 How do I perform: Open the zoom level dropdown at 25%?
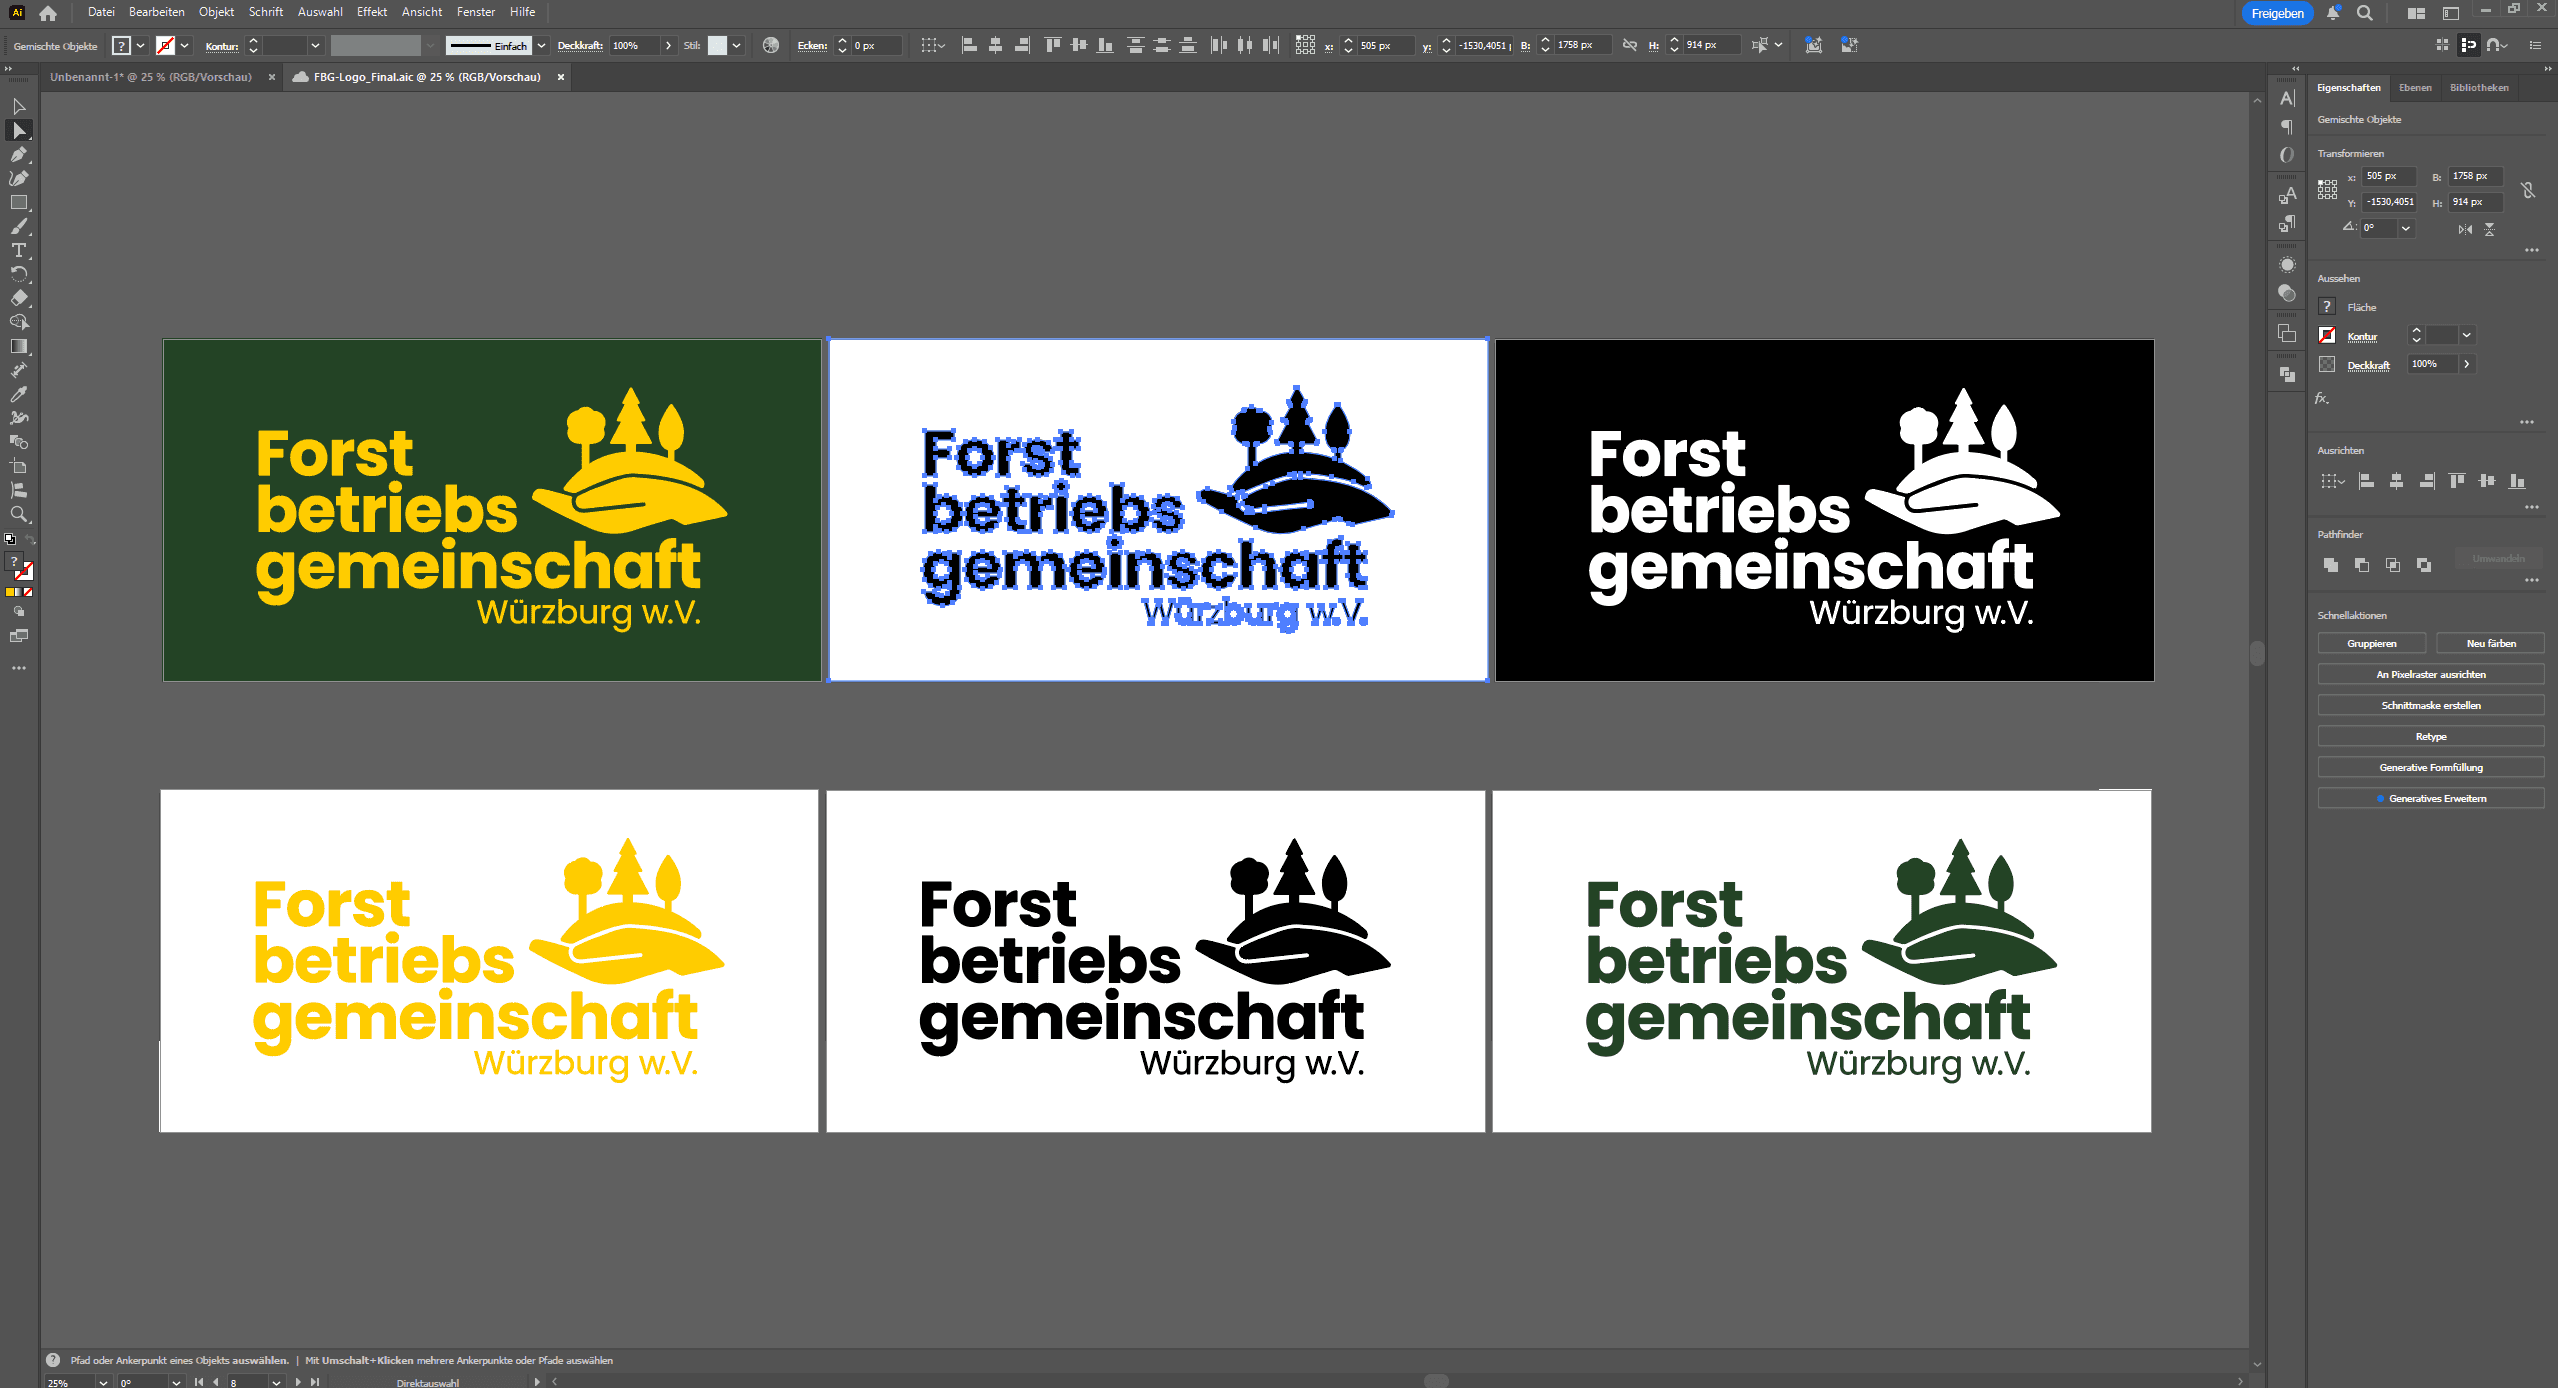point(102,1382)
